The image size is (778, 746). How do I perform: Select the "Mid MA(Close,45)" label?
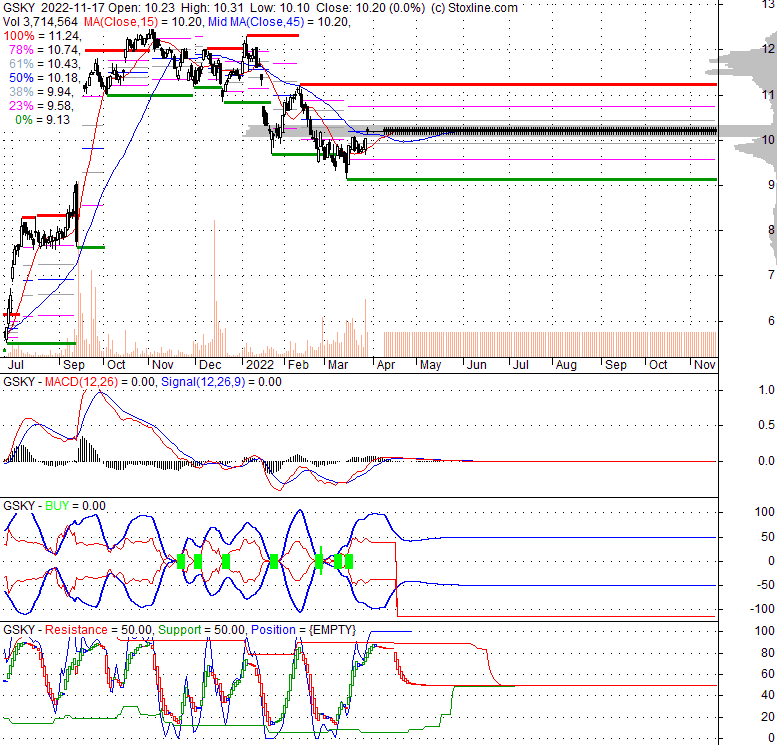(256, 22)
